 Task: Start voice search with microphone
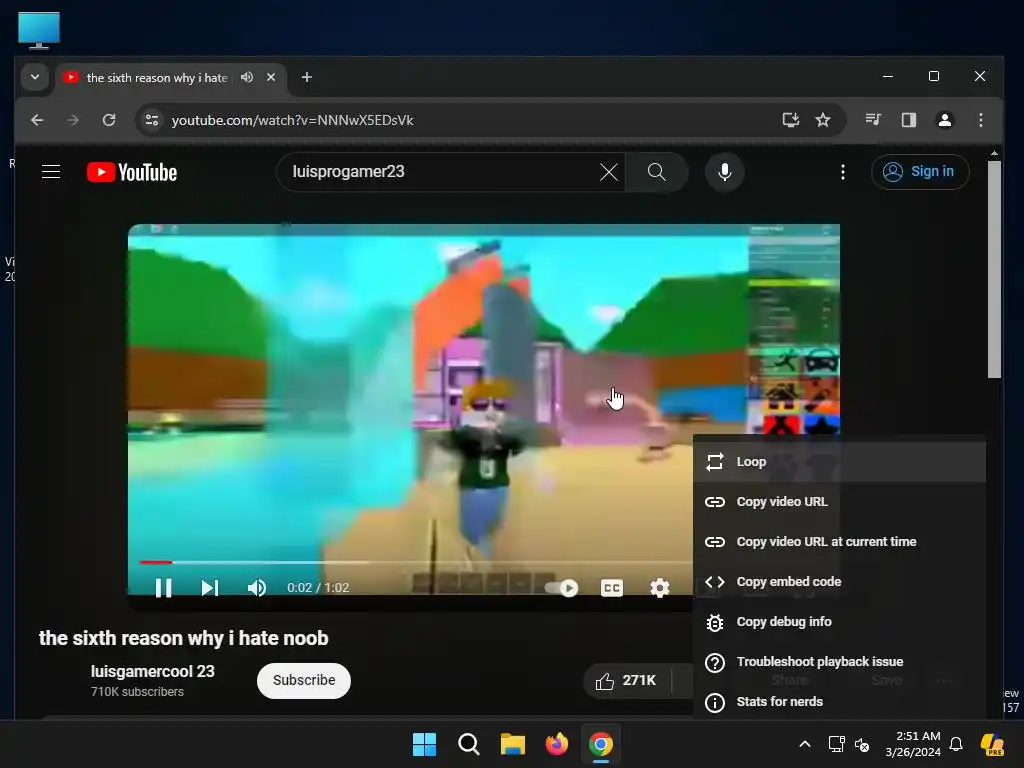[x=724, y=172]
